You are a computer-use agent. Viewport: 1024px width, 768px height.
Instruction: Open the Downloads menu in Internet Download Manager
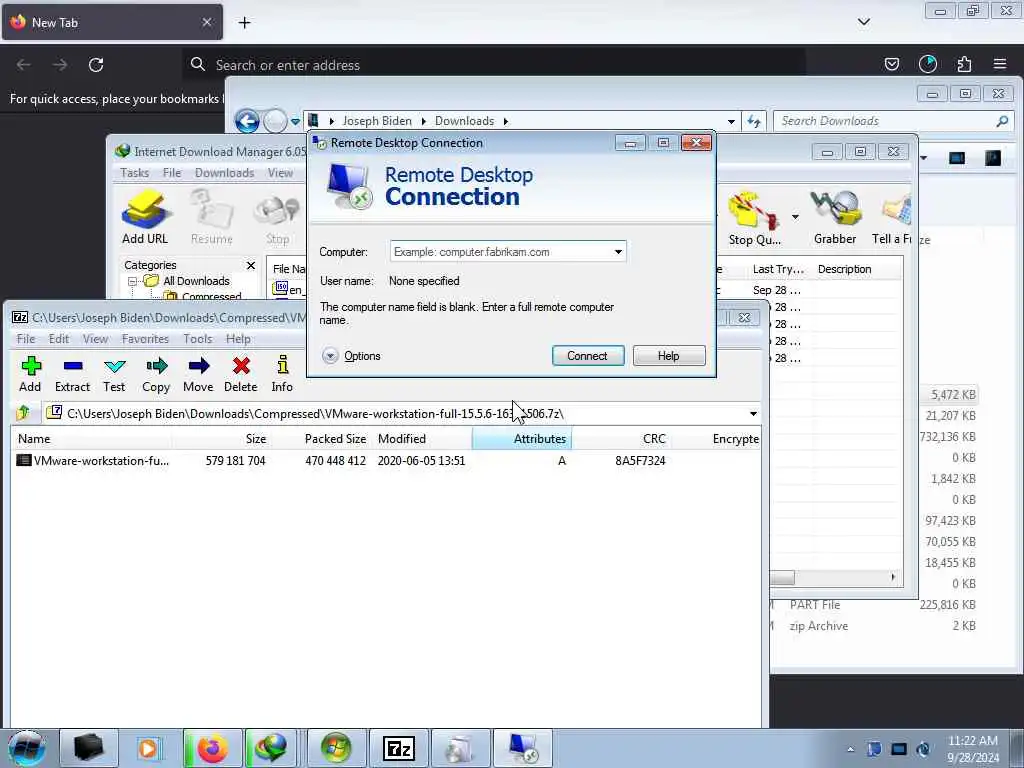224,173
